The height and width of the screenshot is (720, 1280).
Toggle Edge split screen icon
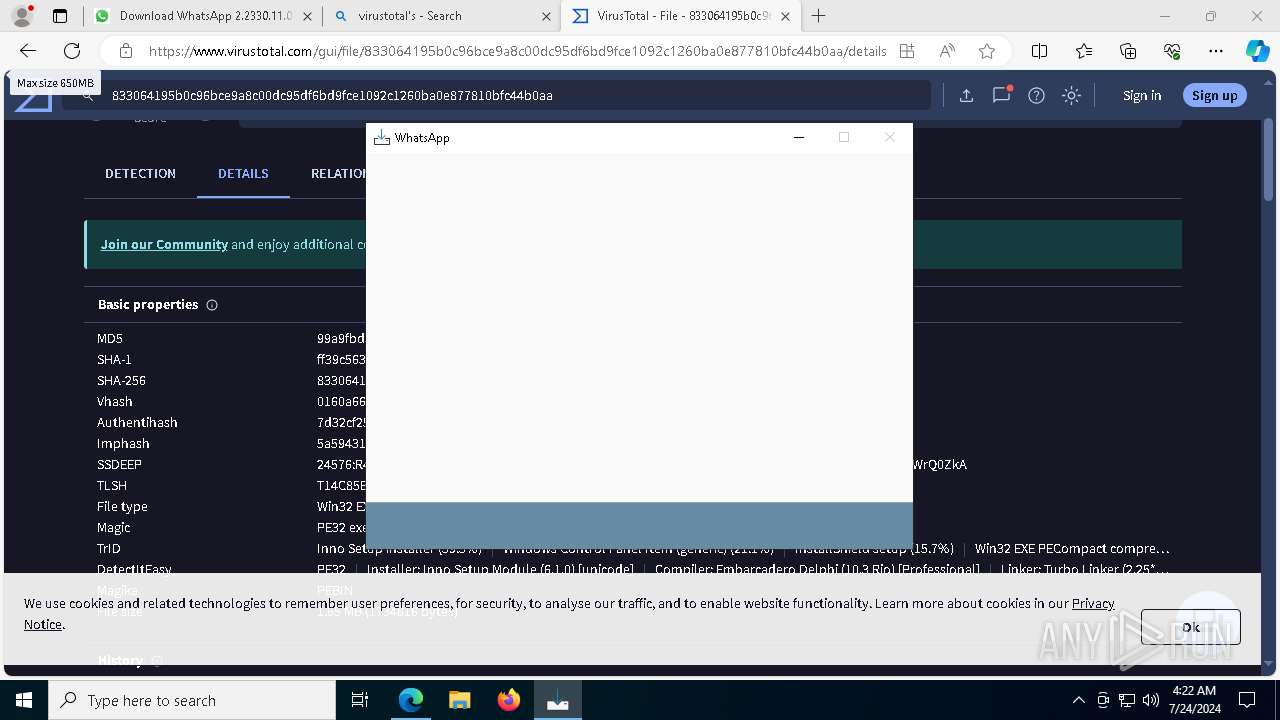(1039, 51)
